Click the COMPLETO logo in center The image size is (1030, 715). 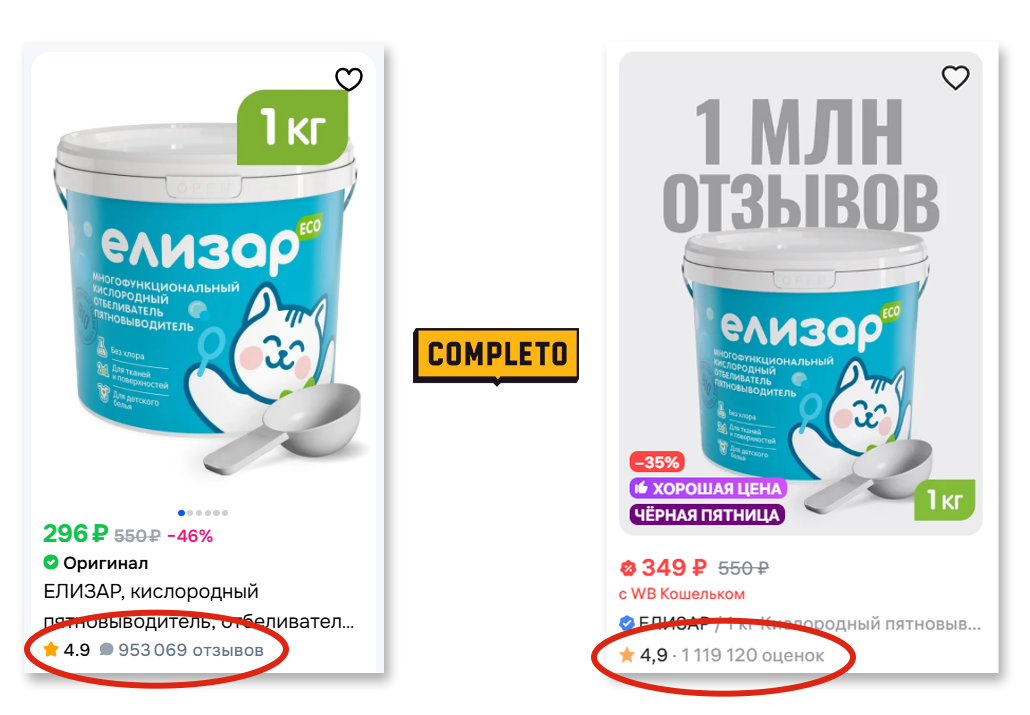(497, 355)
